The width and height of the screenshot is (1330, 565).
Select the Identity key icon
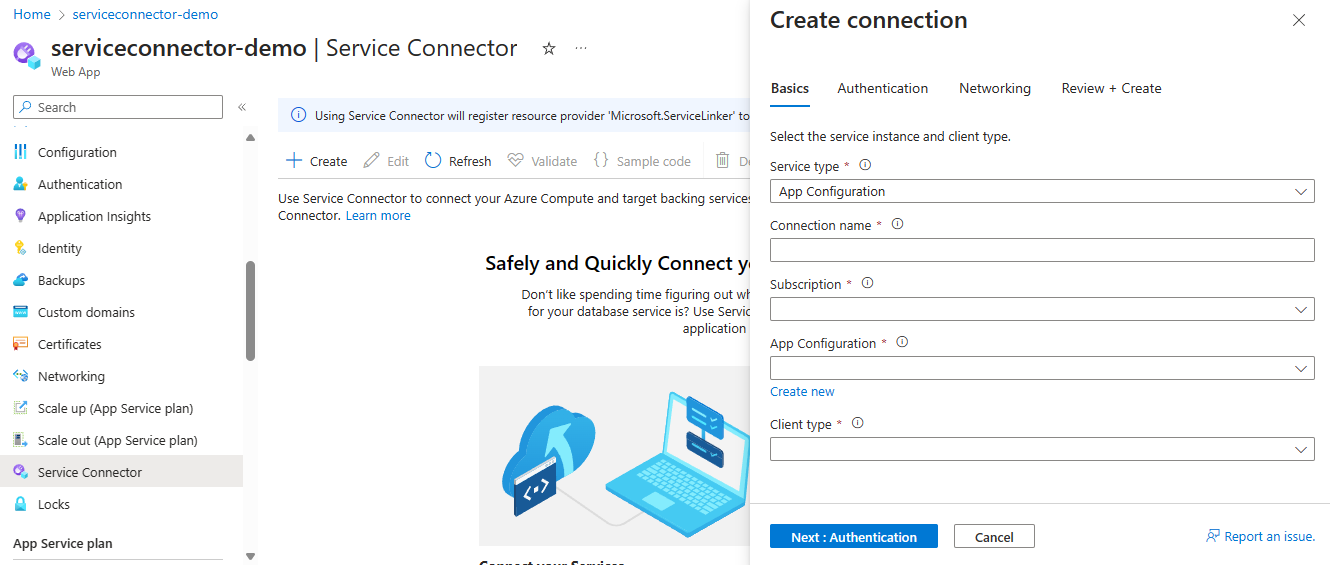pyautogui.click(x=20, y=248)
